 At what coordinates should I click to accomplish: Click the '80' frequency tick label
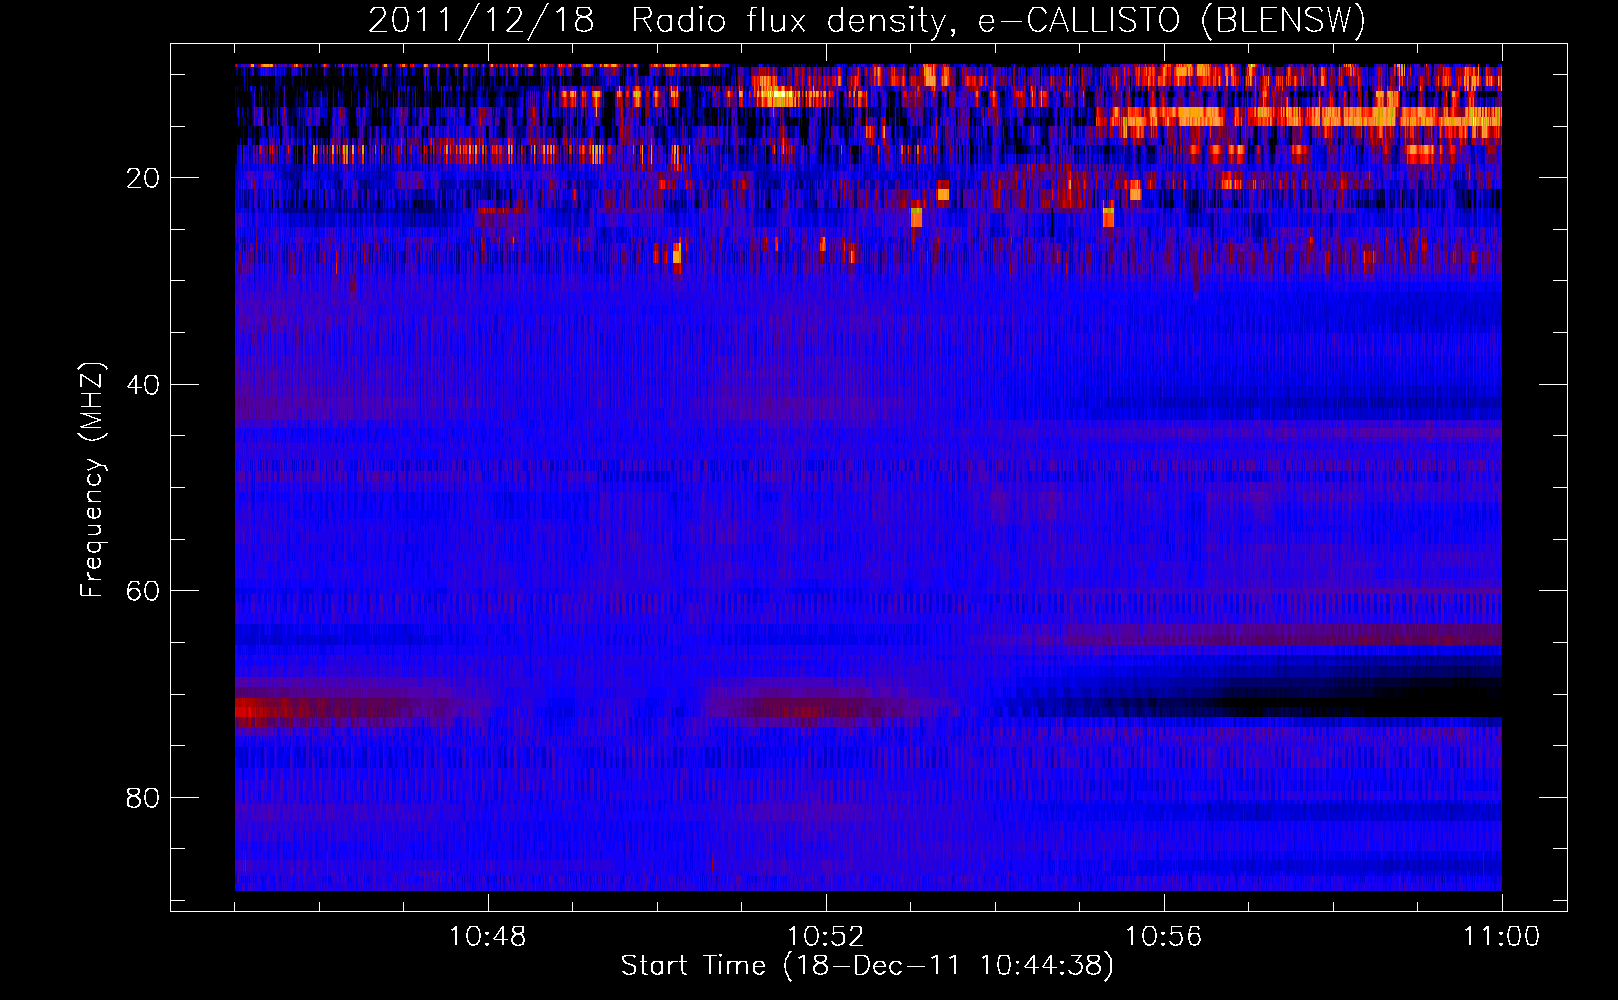pos(143,798)
